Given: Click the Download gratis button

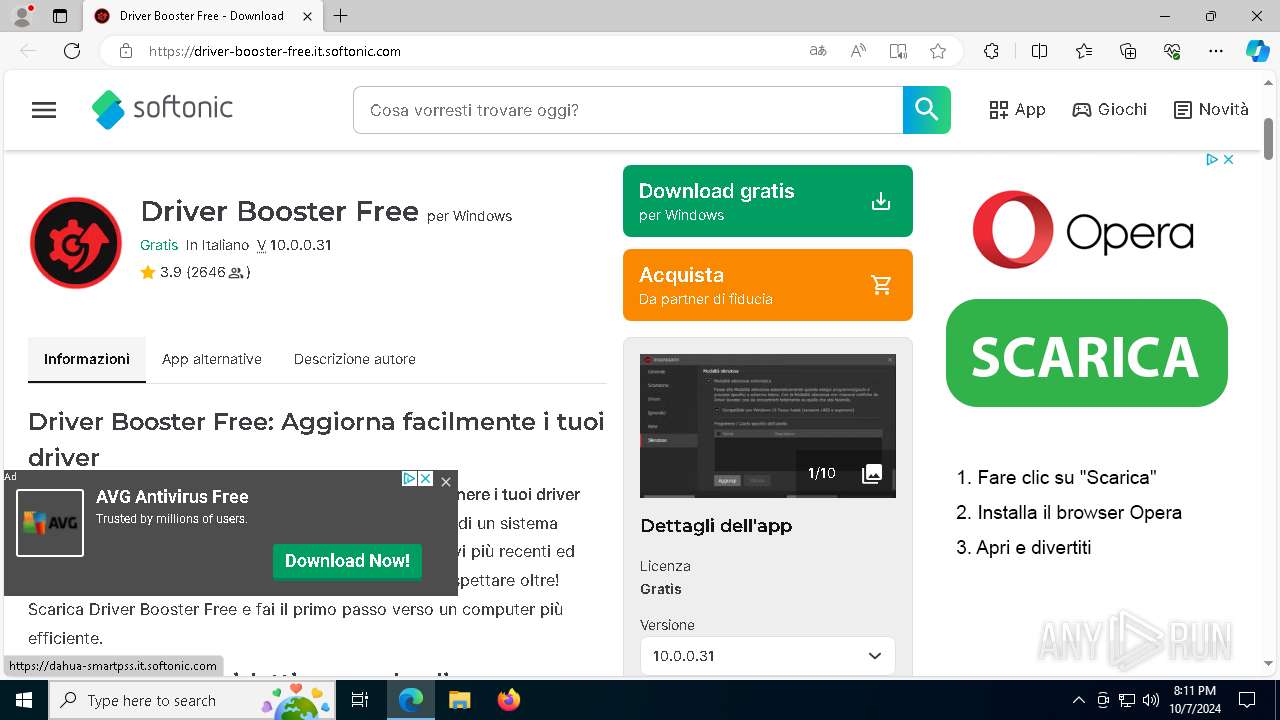Looking at the screenshot, I should pos(768,201).
